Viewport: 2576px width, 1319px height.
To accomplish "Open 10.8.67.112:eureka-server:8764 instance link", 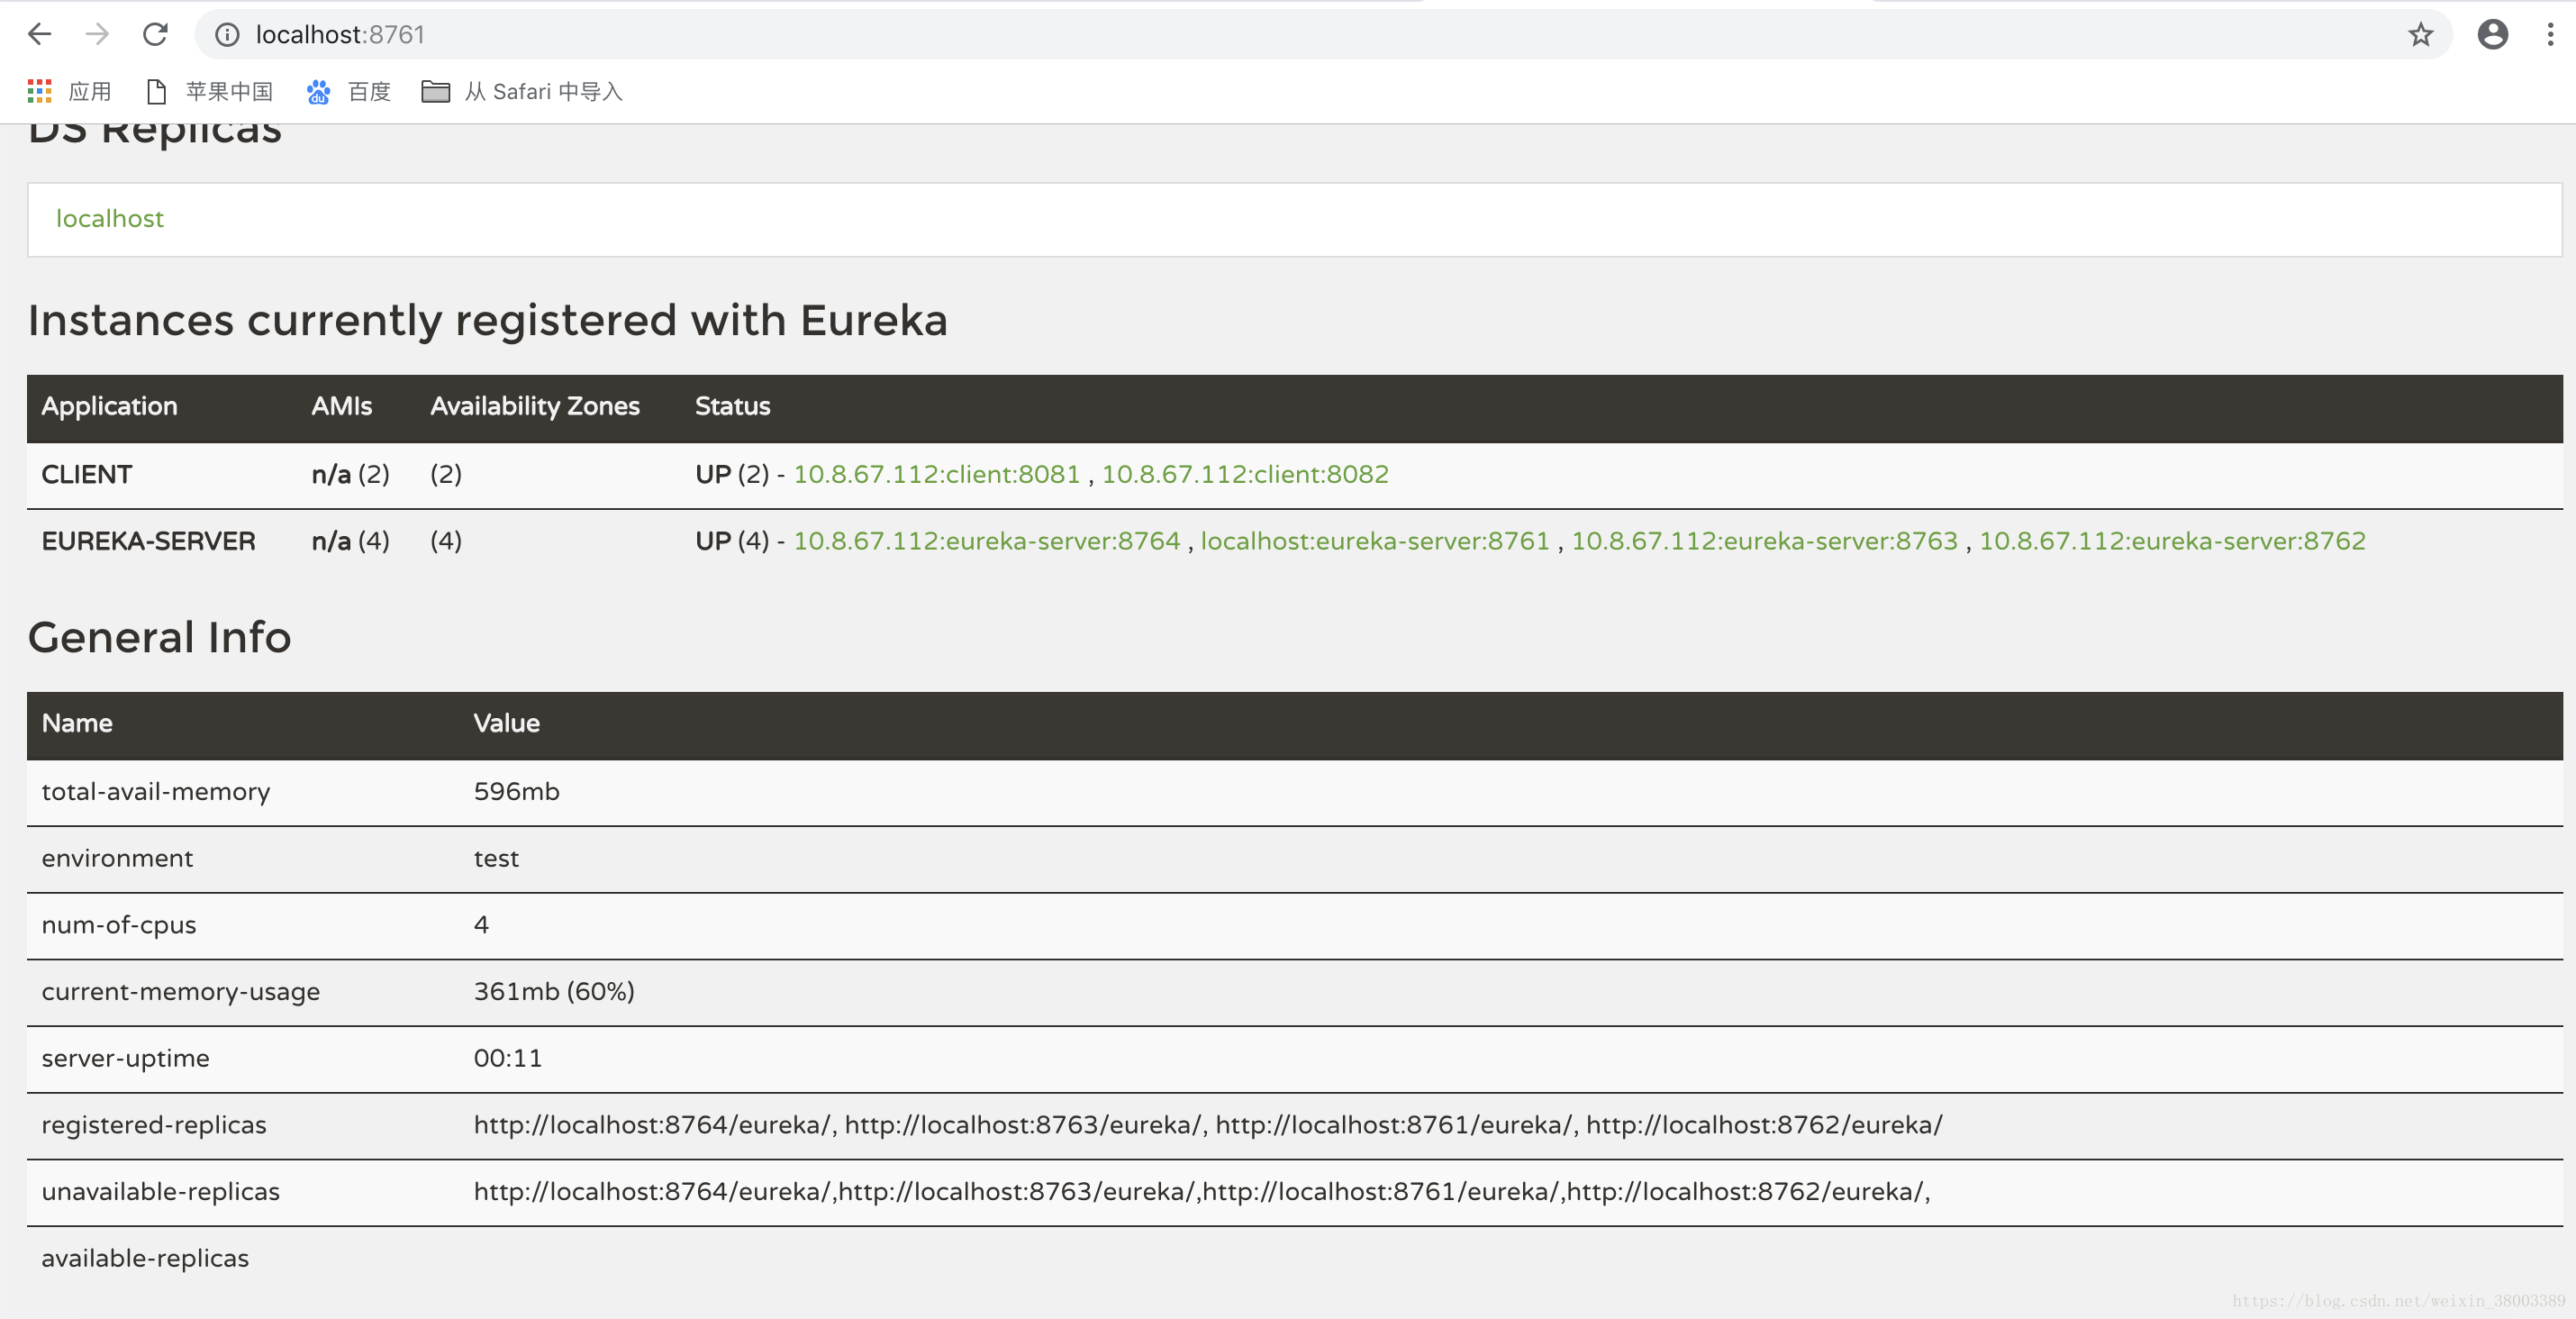I will [986, 542].
